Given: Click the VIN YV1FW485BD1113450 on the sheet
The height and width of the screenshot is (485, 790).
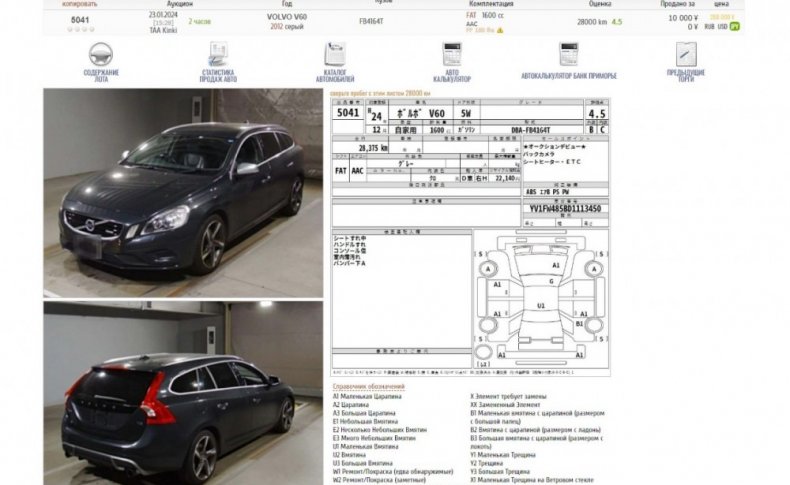Looking at the screenshot, I should (565, 209).
